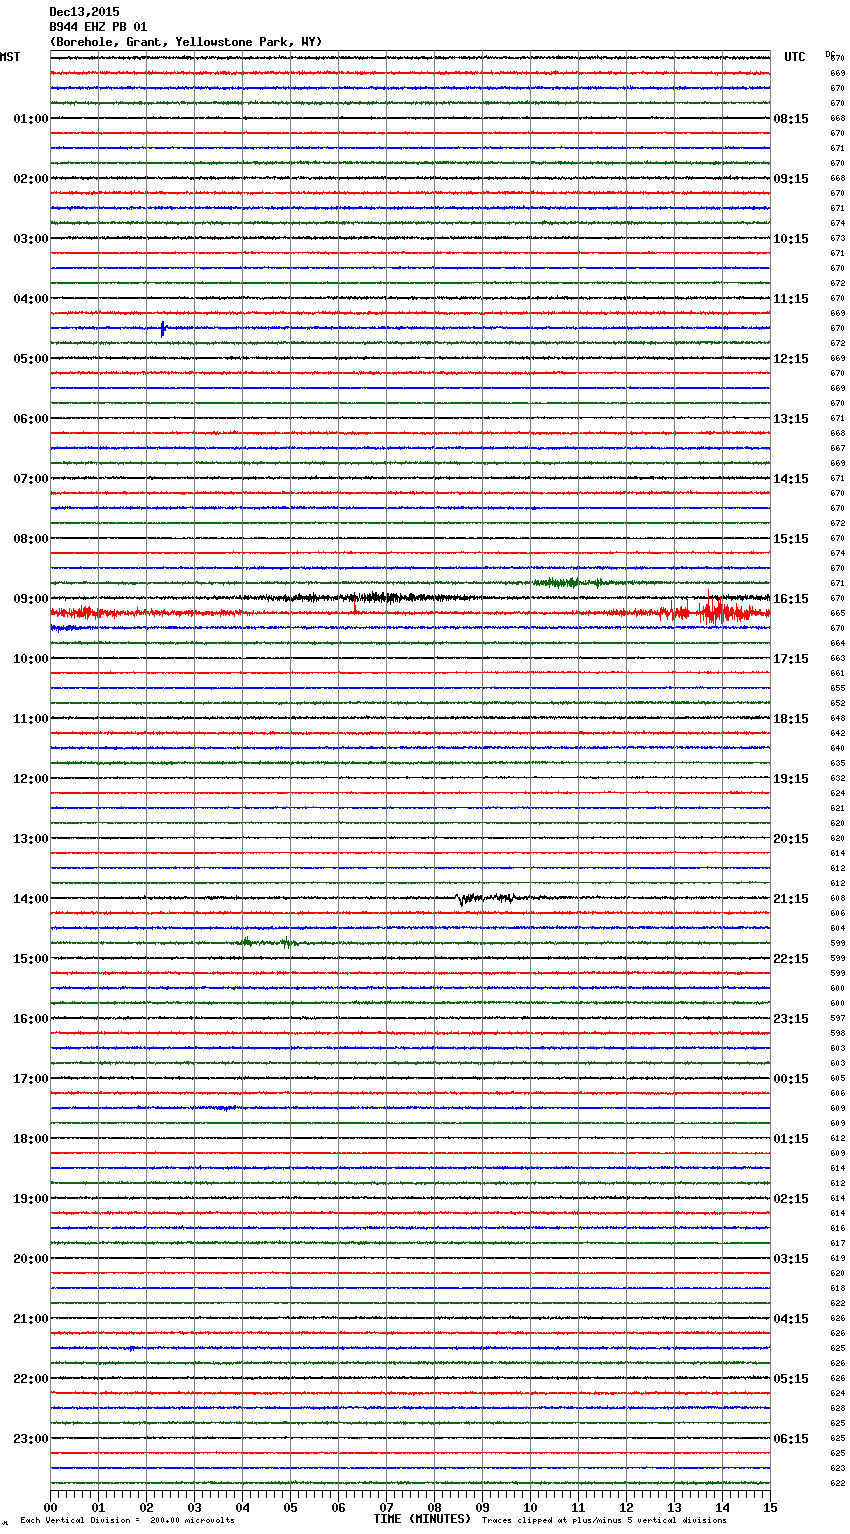This screenshot has width=850, height=1534.
Task: Click the 16:15 UTC time label
Action: [791, 599]
